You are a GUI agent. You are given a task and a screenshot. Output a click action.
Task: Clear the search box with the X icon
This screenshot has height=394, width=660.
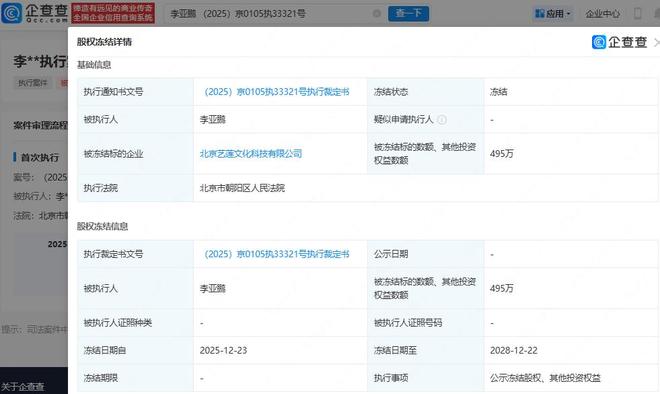[x=377, y=13]
